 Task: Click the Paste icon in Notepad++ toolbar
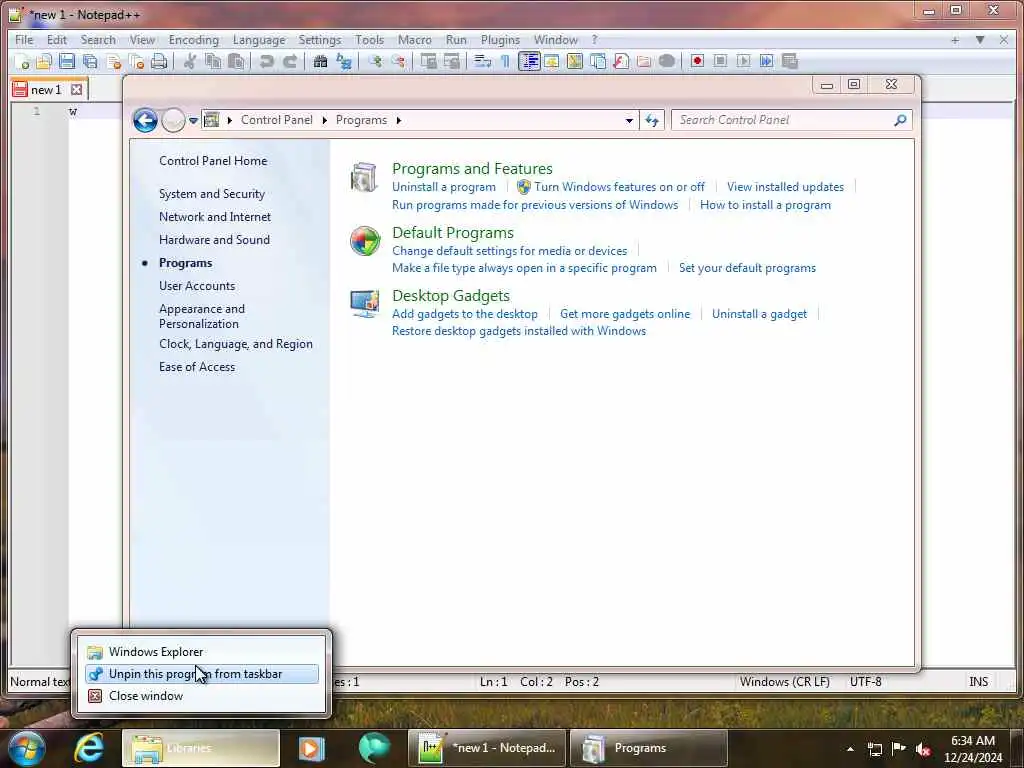[236, 61]
